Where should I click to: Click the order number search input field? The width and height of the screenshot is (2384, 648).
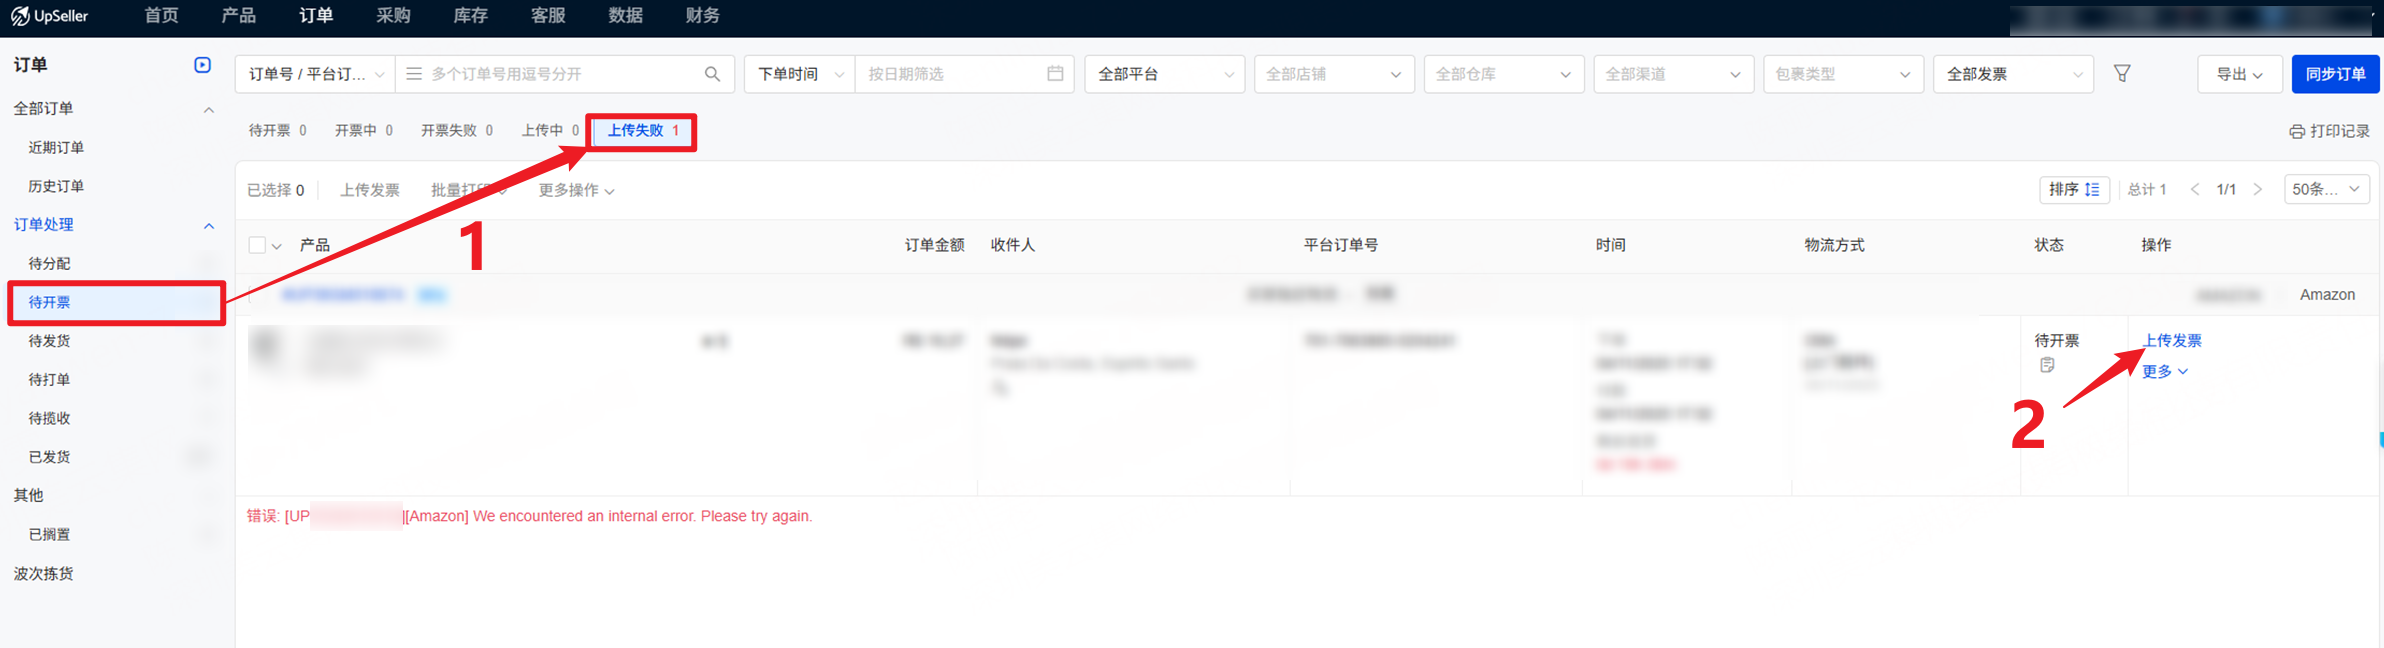tap(565, 74)
